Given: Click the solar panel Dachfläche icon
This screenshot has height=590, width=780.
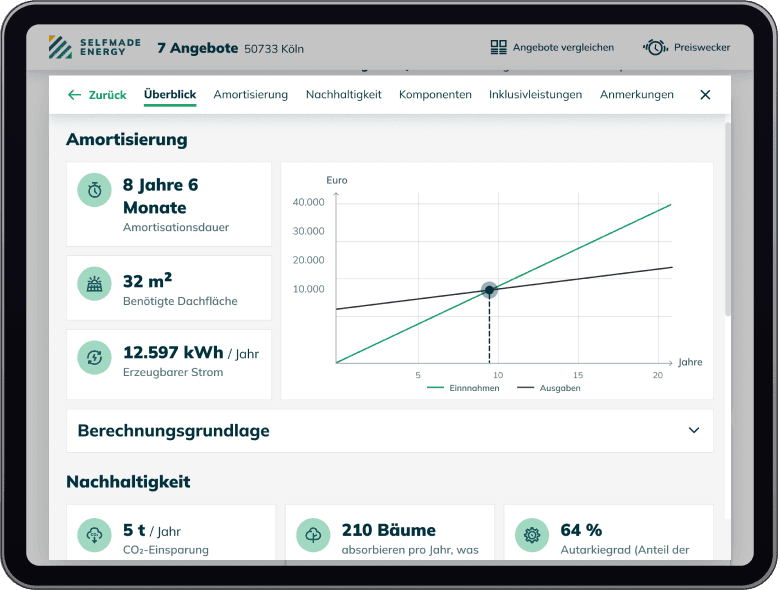Looking at the screenshot, I should 94,284.
